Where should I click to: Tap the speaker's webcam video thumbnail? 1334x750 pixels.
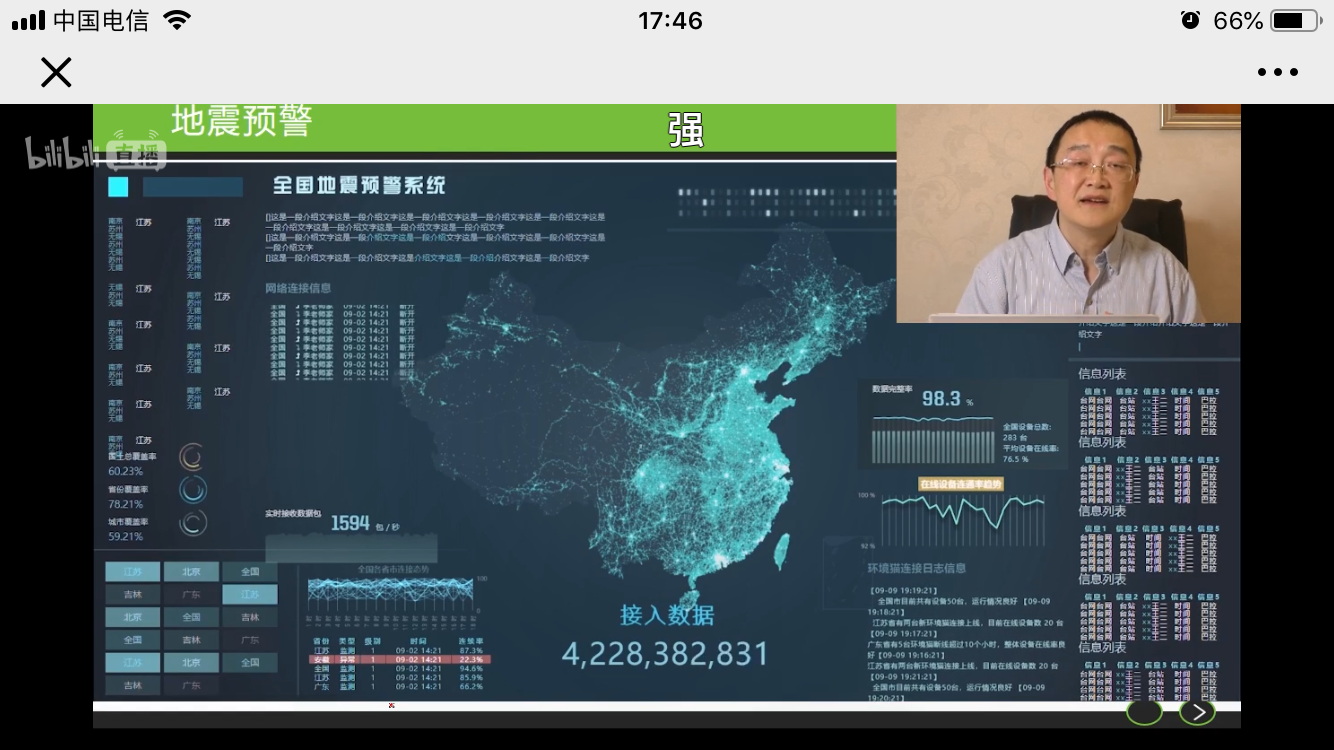click(x=1067, y=214)
